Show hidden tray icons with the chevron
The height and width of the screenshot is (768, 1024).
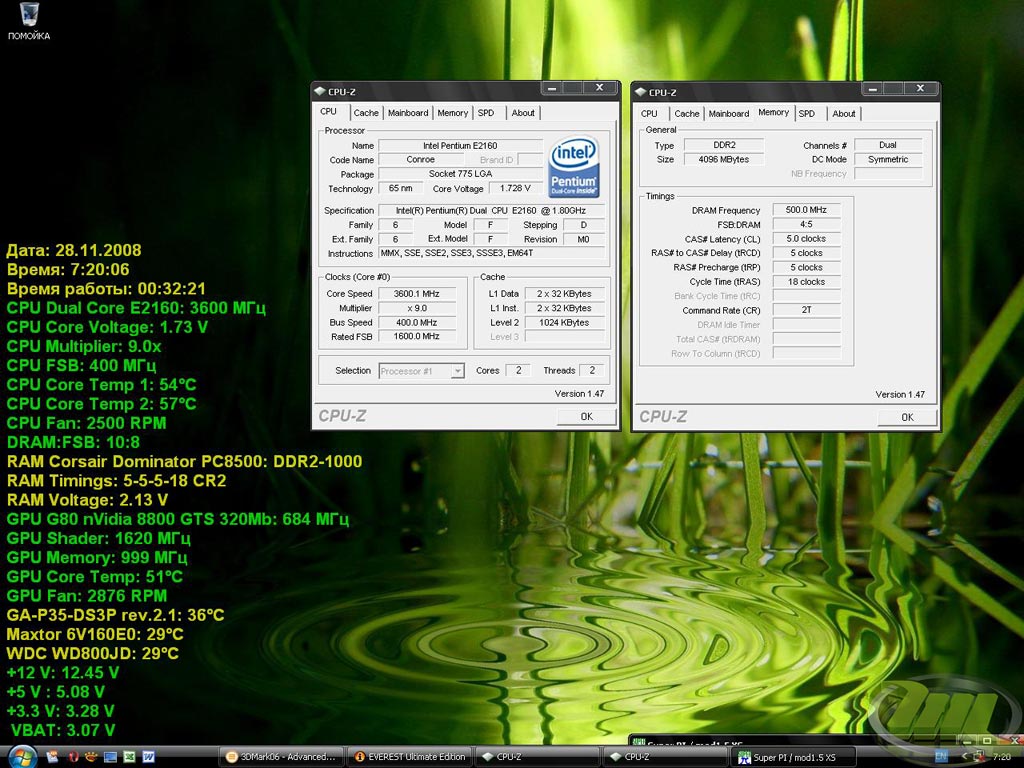click(963, 757)
